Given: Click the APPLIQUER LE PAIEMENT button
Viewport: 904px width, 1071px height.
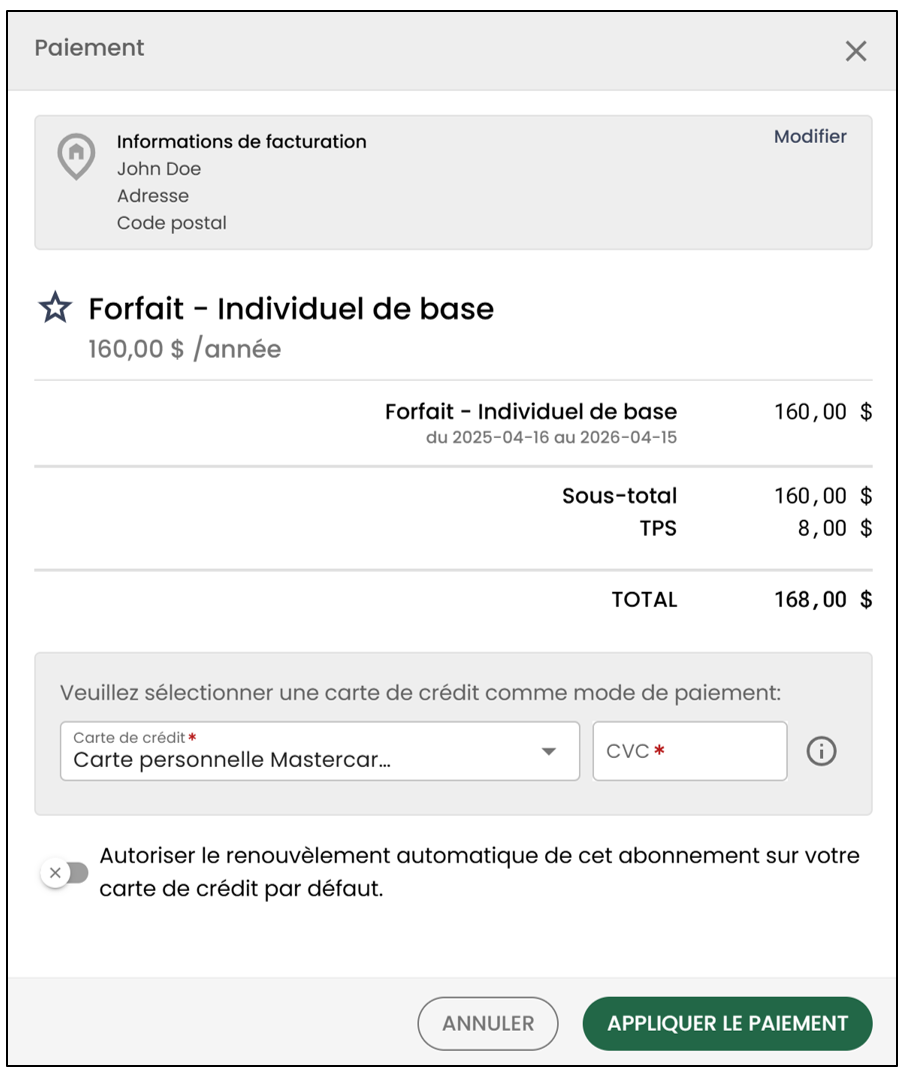Looking at the screenshot, I should tap(727, 1023).
